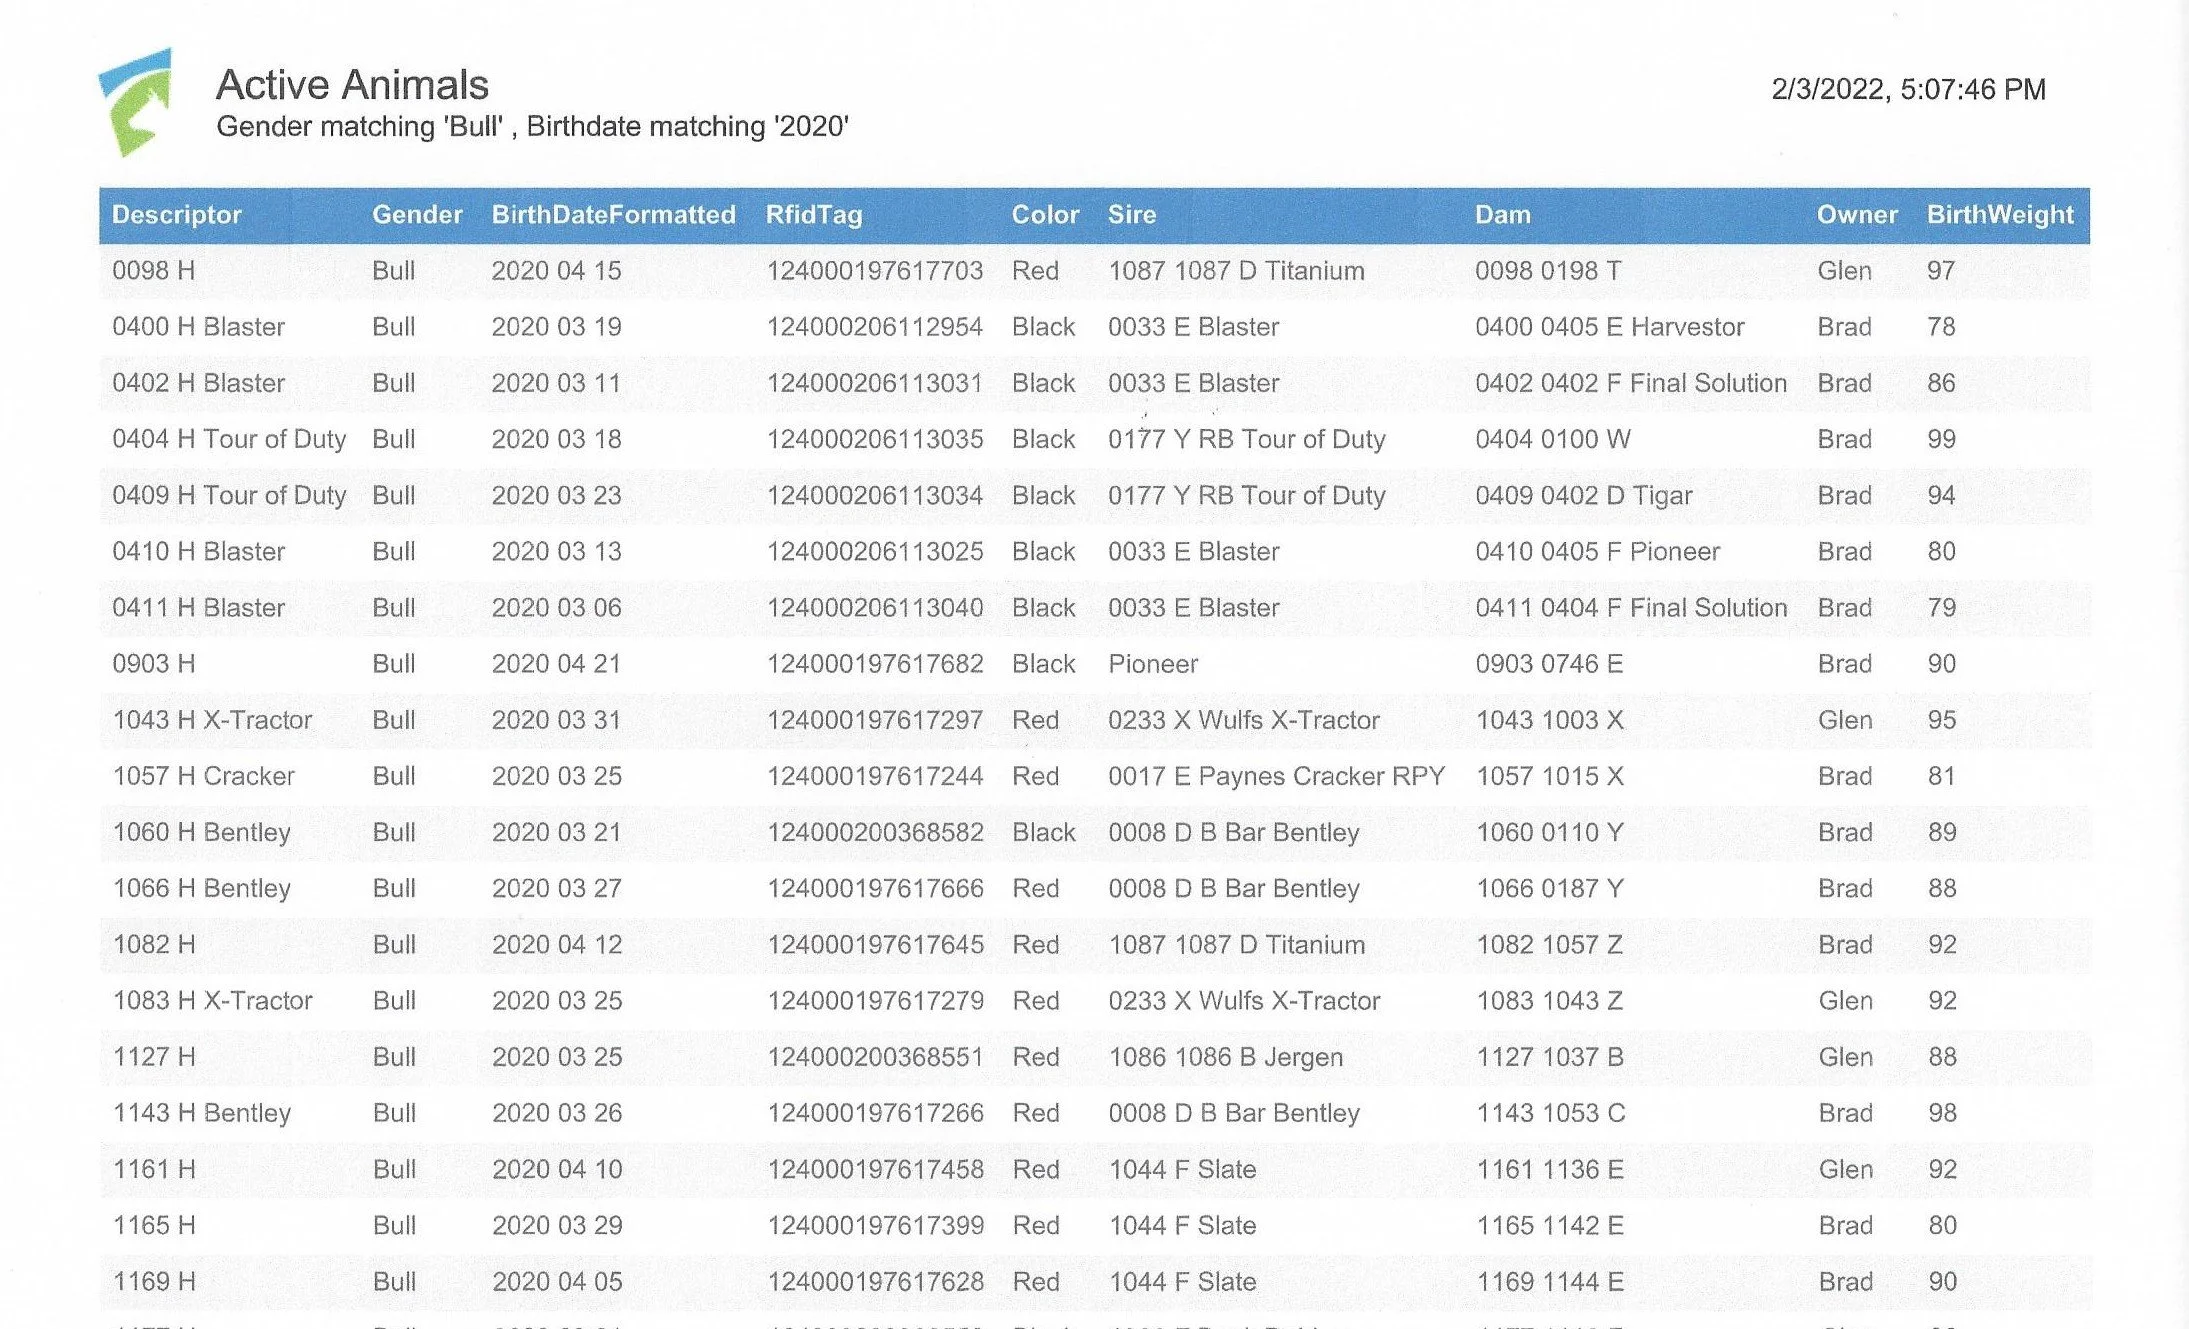Click the Owner column header
Image resolution: width=2189 pixels, height=1329 pixels.
pyautogui.click(x=1856, y=215)
